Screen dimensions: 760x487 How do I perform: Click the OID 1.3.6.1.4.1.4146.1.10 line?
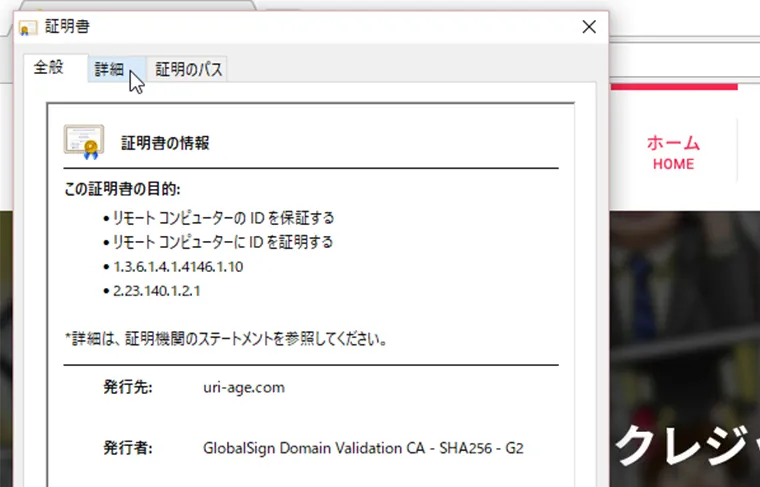coord(178,267)
